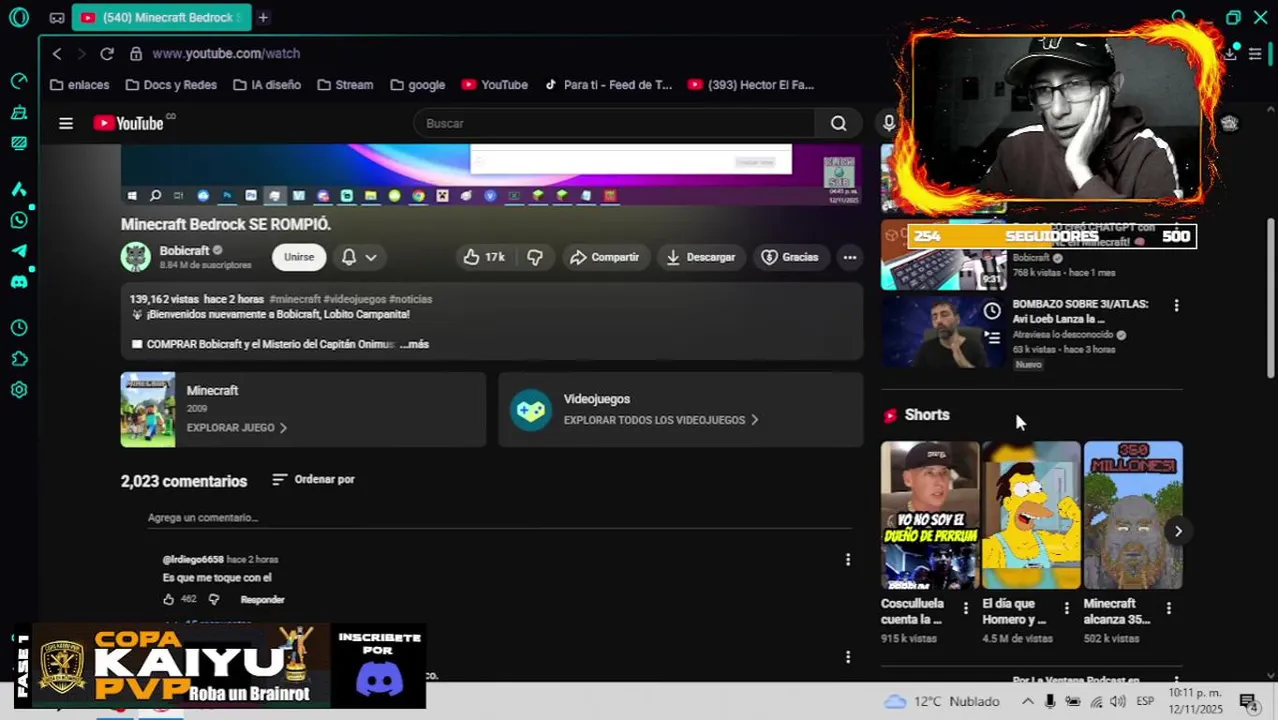Like the @lrdiego6658 comment
This screenshot has width=1278, height=720.
click(168, 599)
